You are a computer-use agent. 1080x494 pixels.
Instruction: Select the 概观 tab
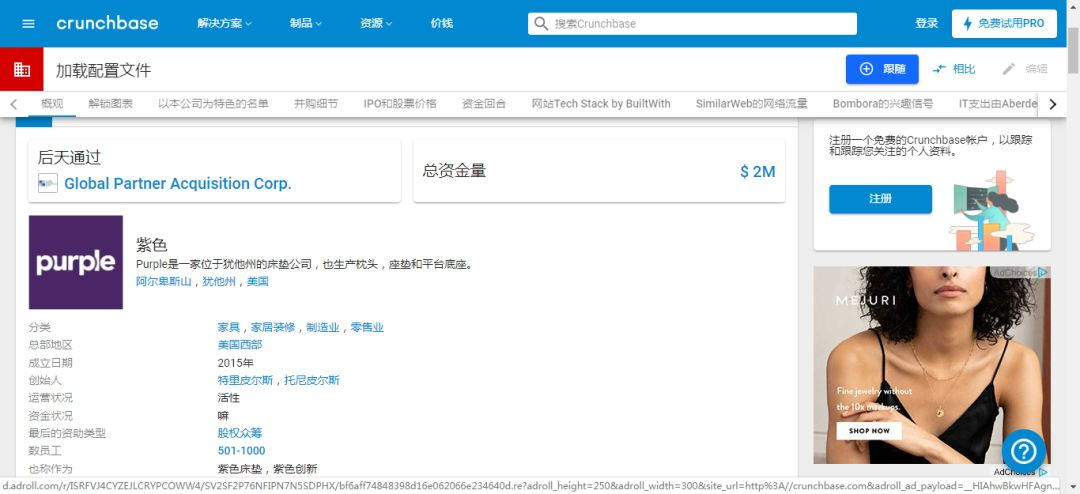coord(52,104)
